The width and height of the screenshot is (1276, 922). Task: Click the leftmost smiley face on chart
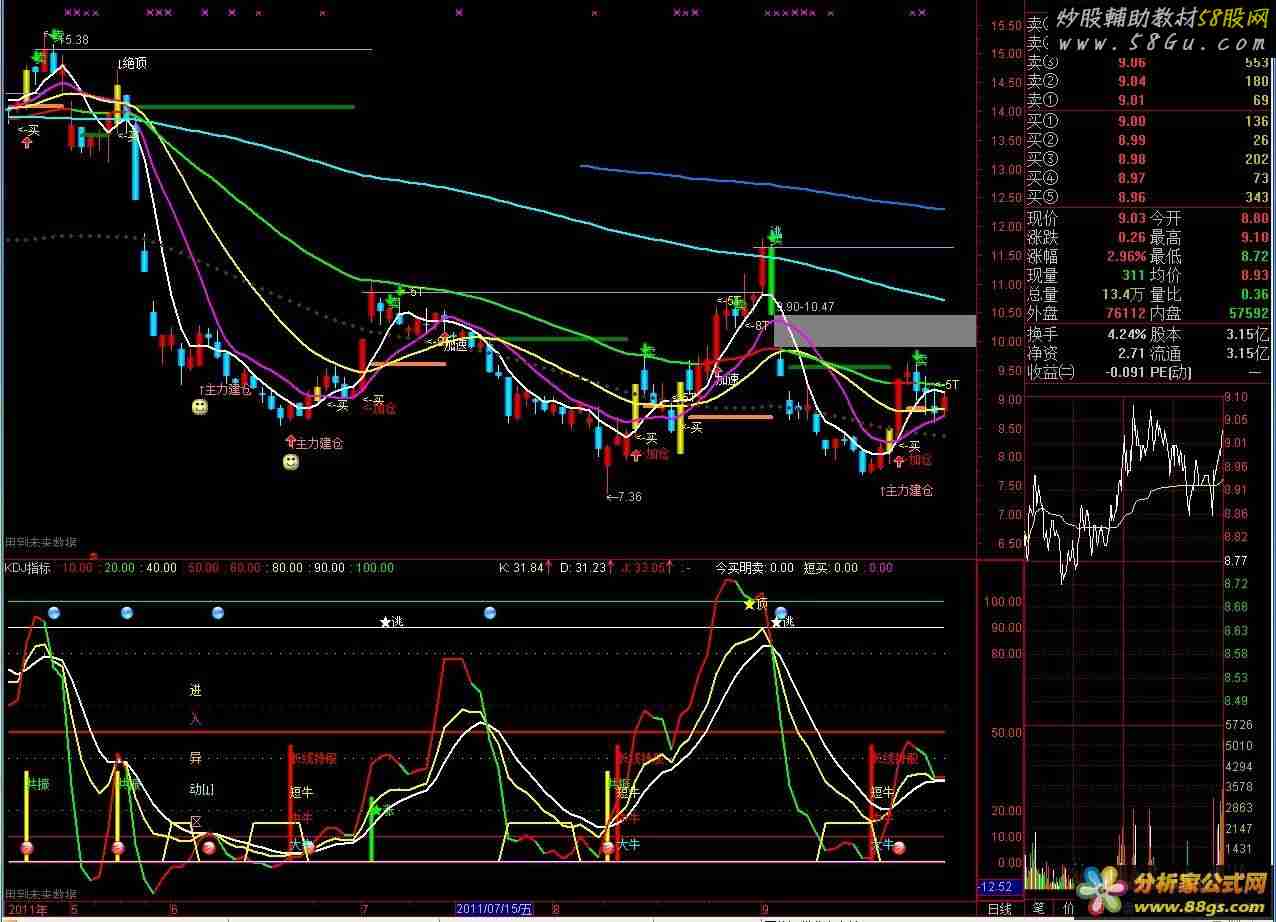tap(200, 407)
